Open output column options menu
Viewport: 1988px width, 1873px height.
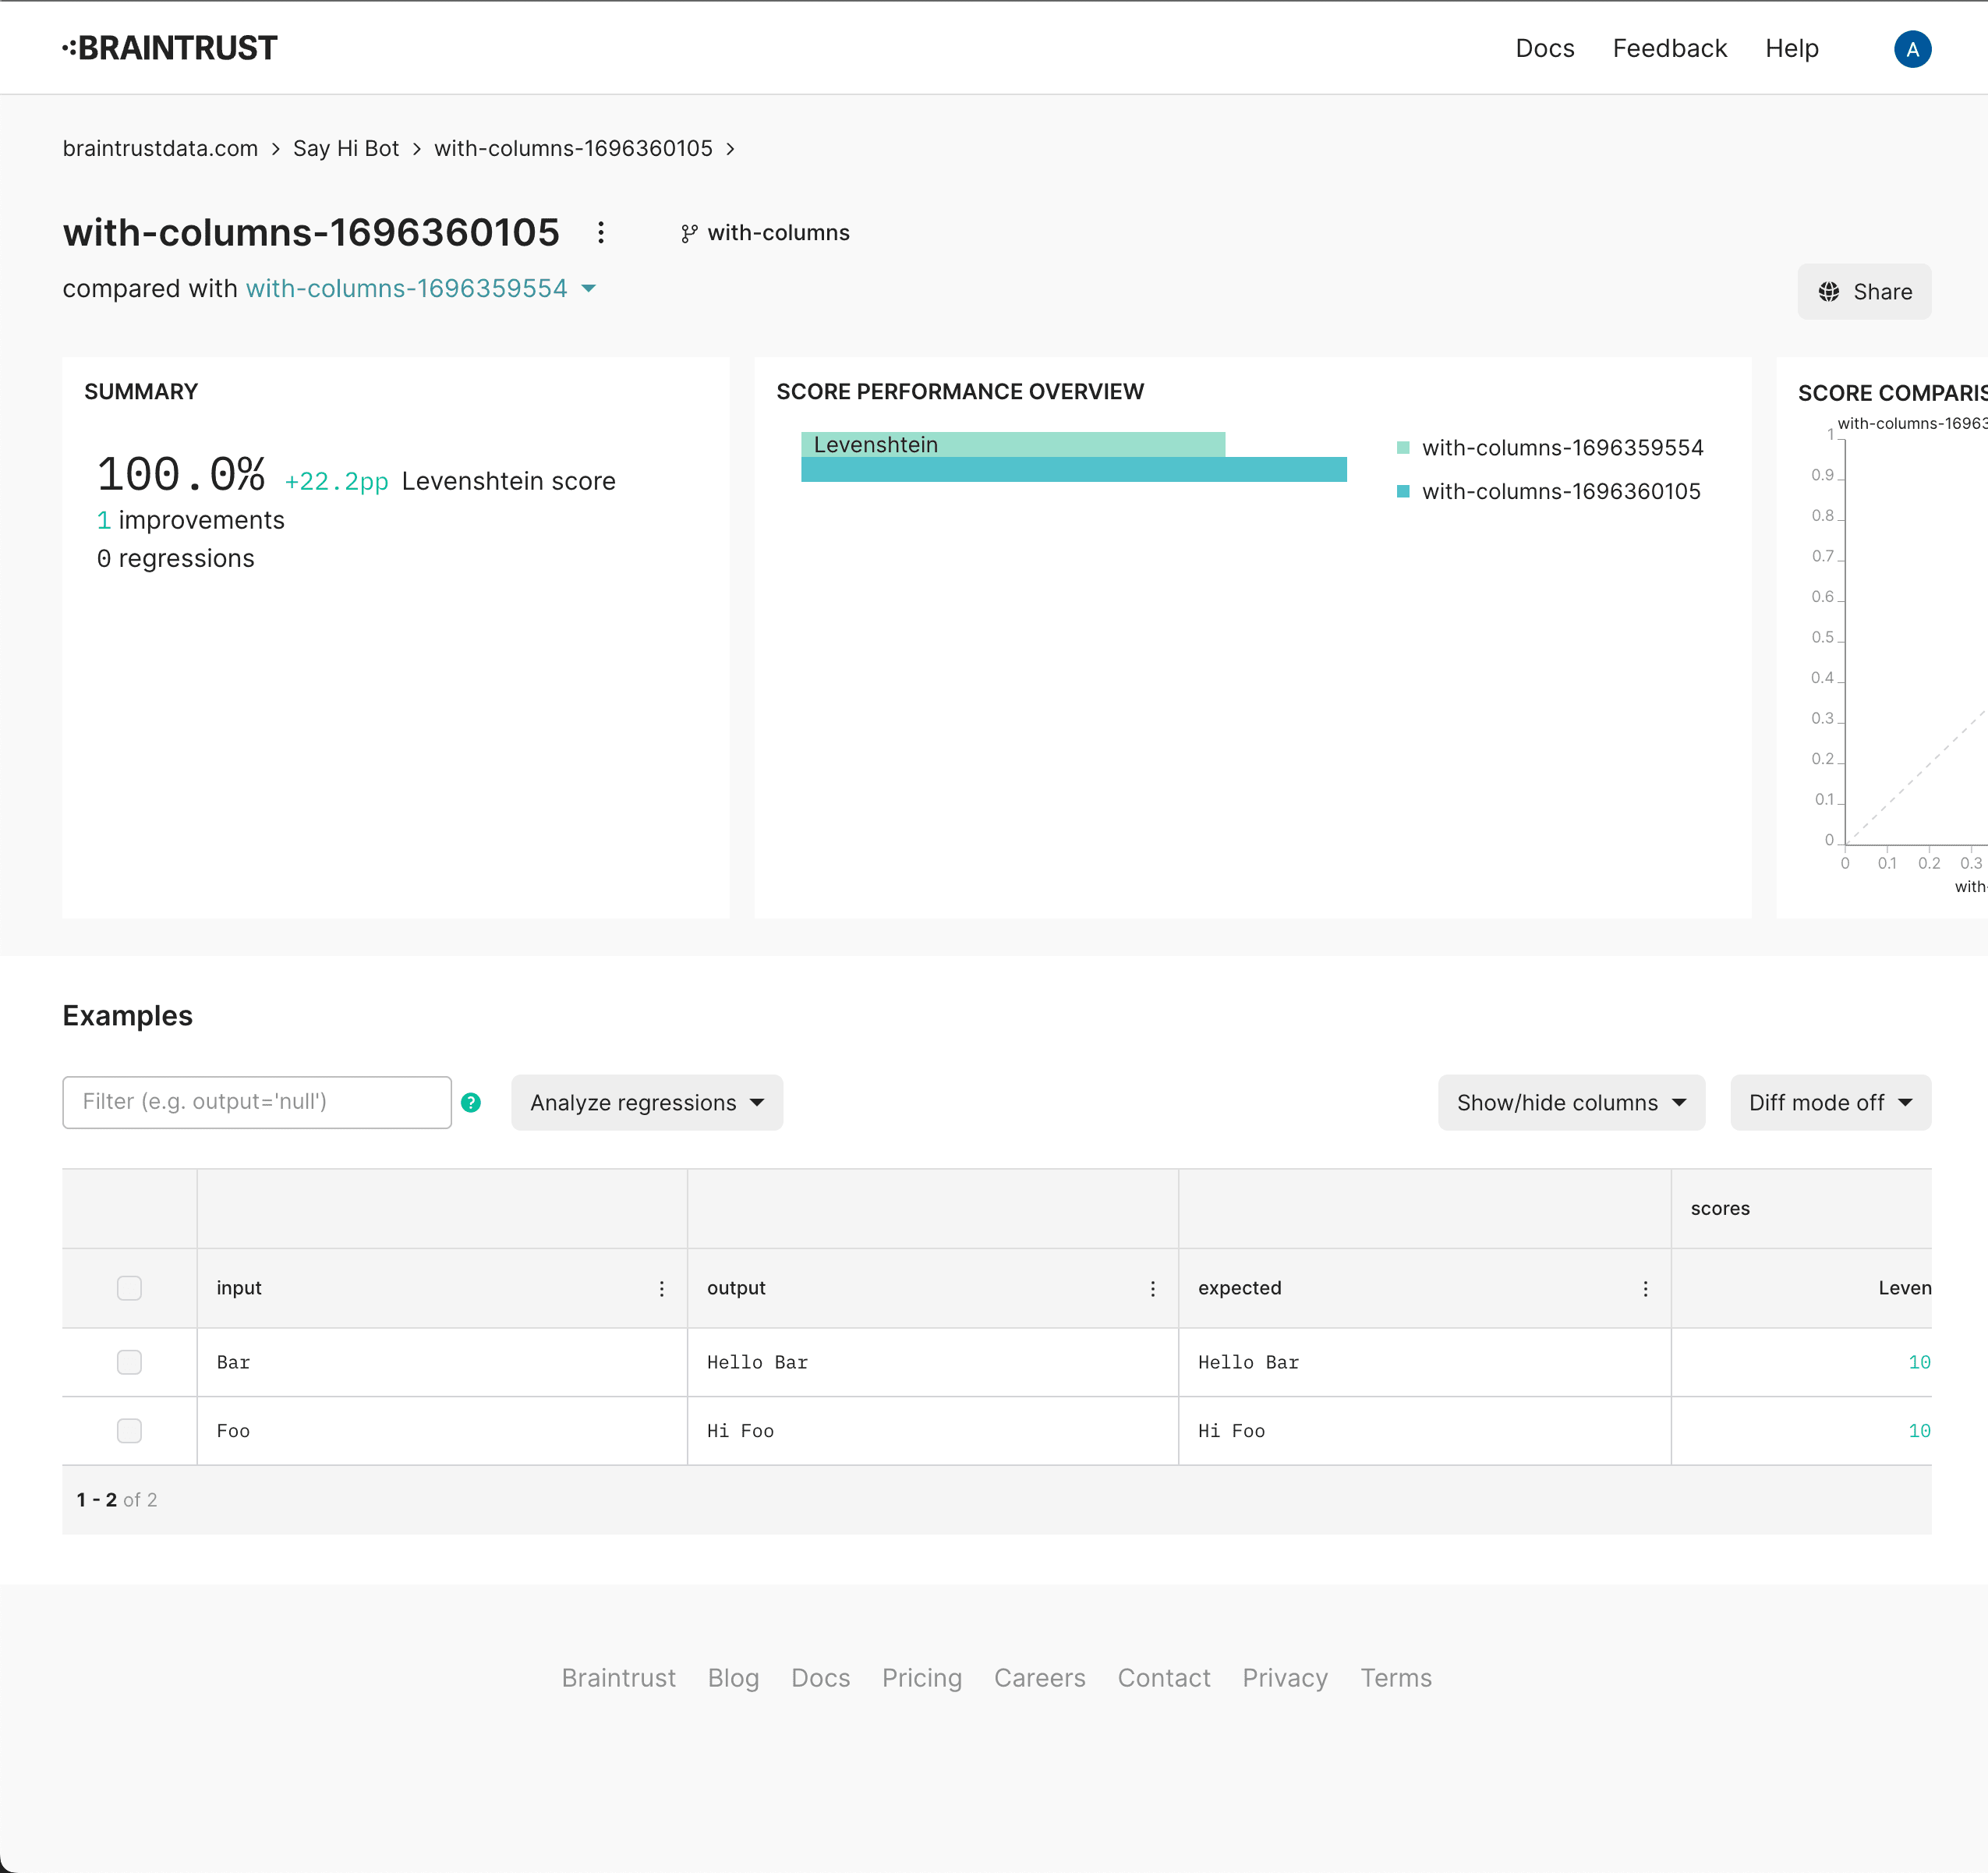coord(1152,1288)
